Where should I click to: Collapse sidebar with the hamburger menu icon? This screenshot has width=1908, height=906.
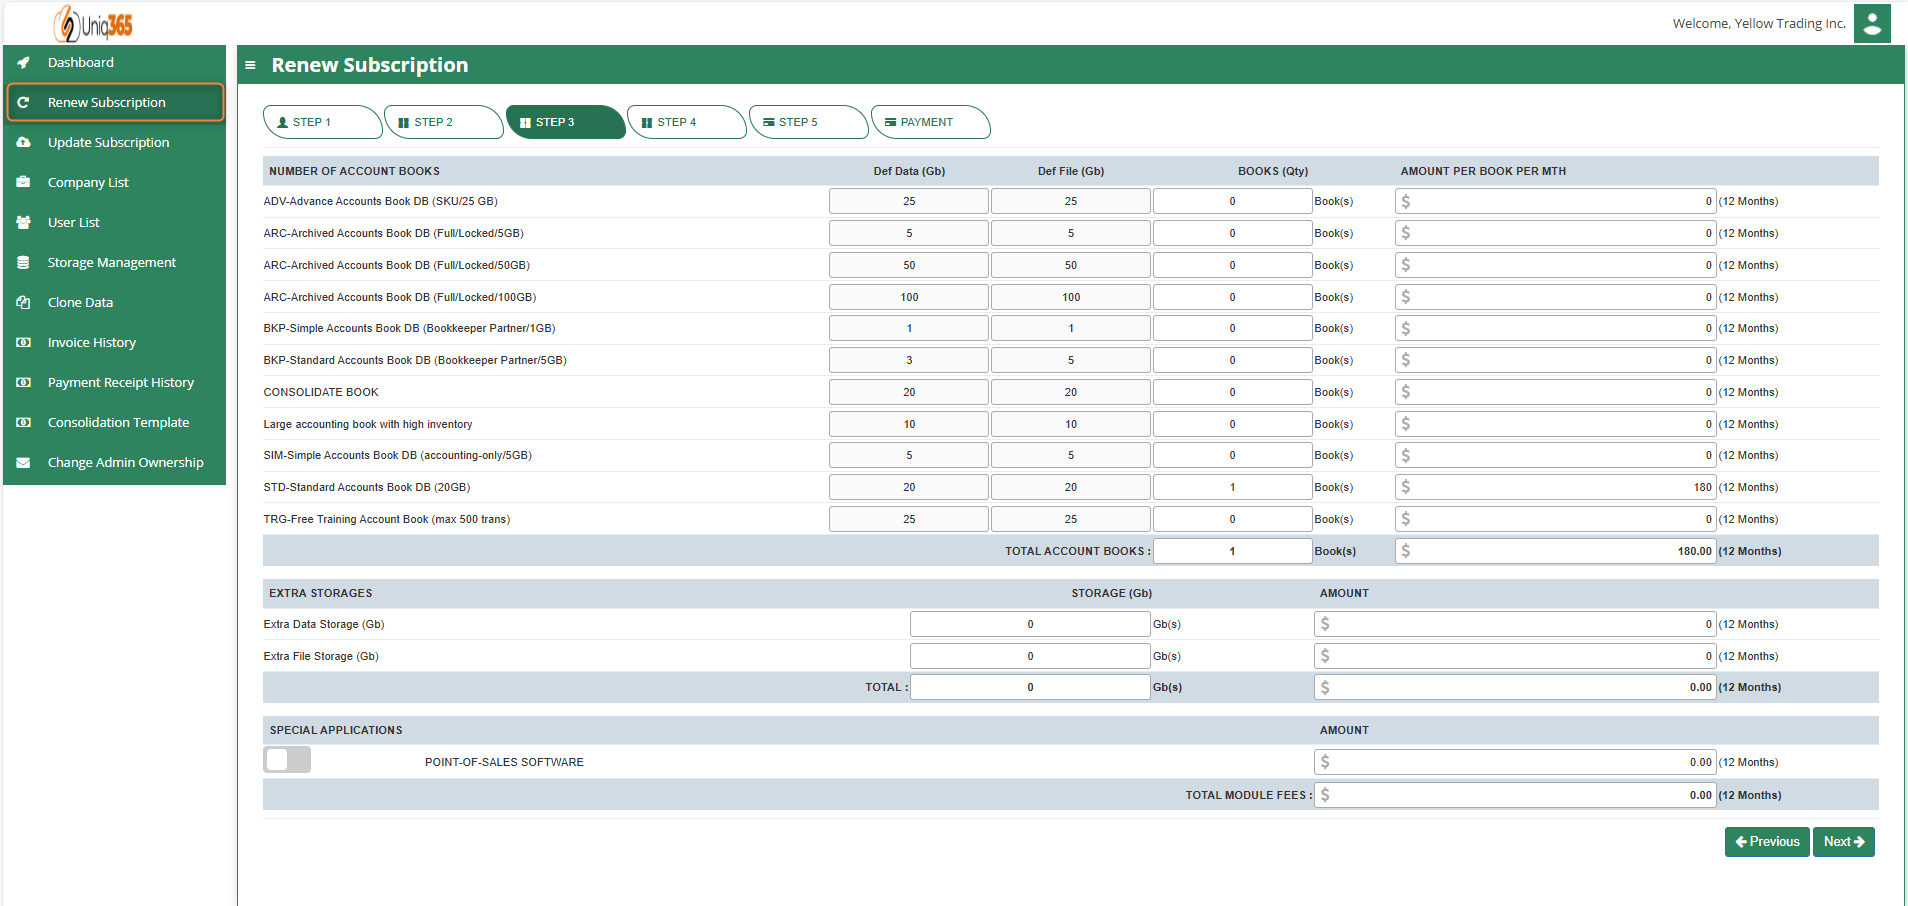pyautogui.click(x=250, y=65)
